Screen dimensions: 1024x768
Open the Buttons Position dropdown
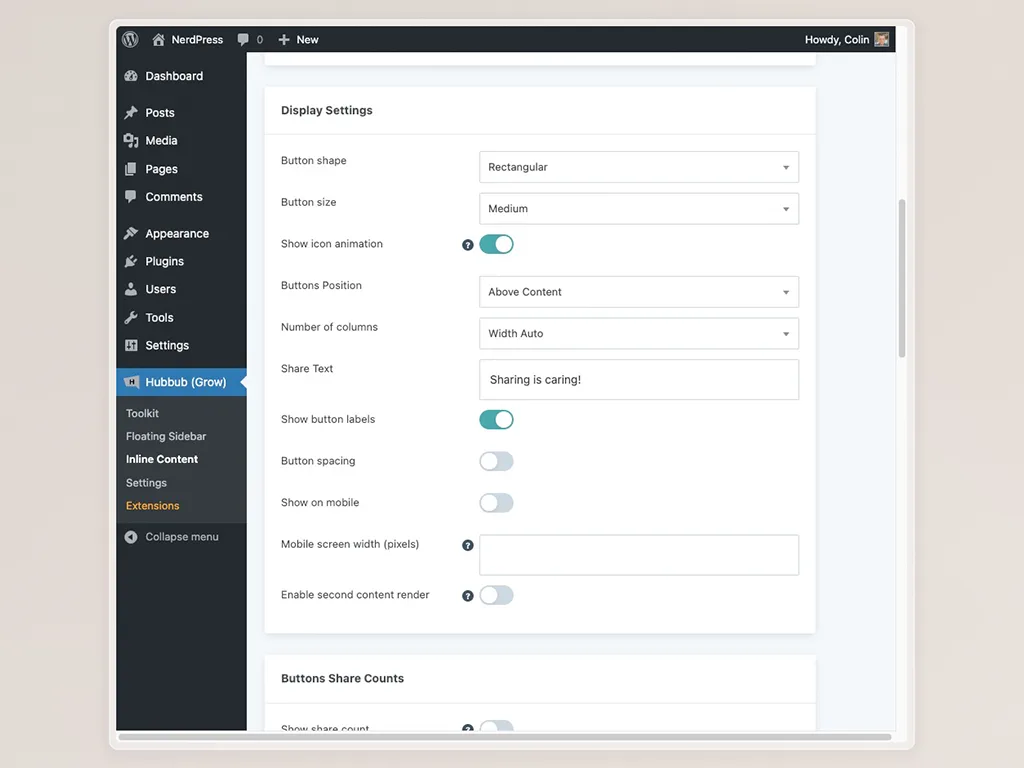coord(639,292)
